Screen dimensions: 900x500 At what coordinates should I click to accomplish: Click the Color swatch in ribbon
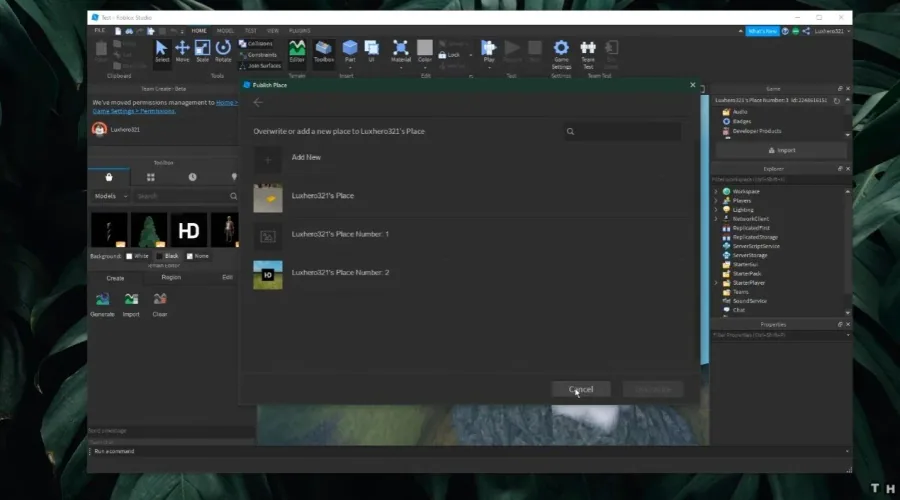tap(425, 48)
